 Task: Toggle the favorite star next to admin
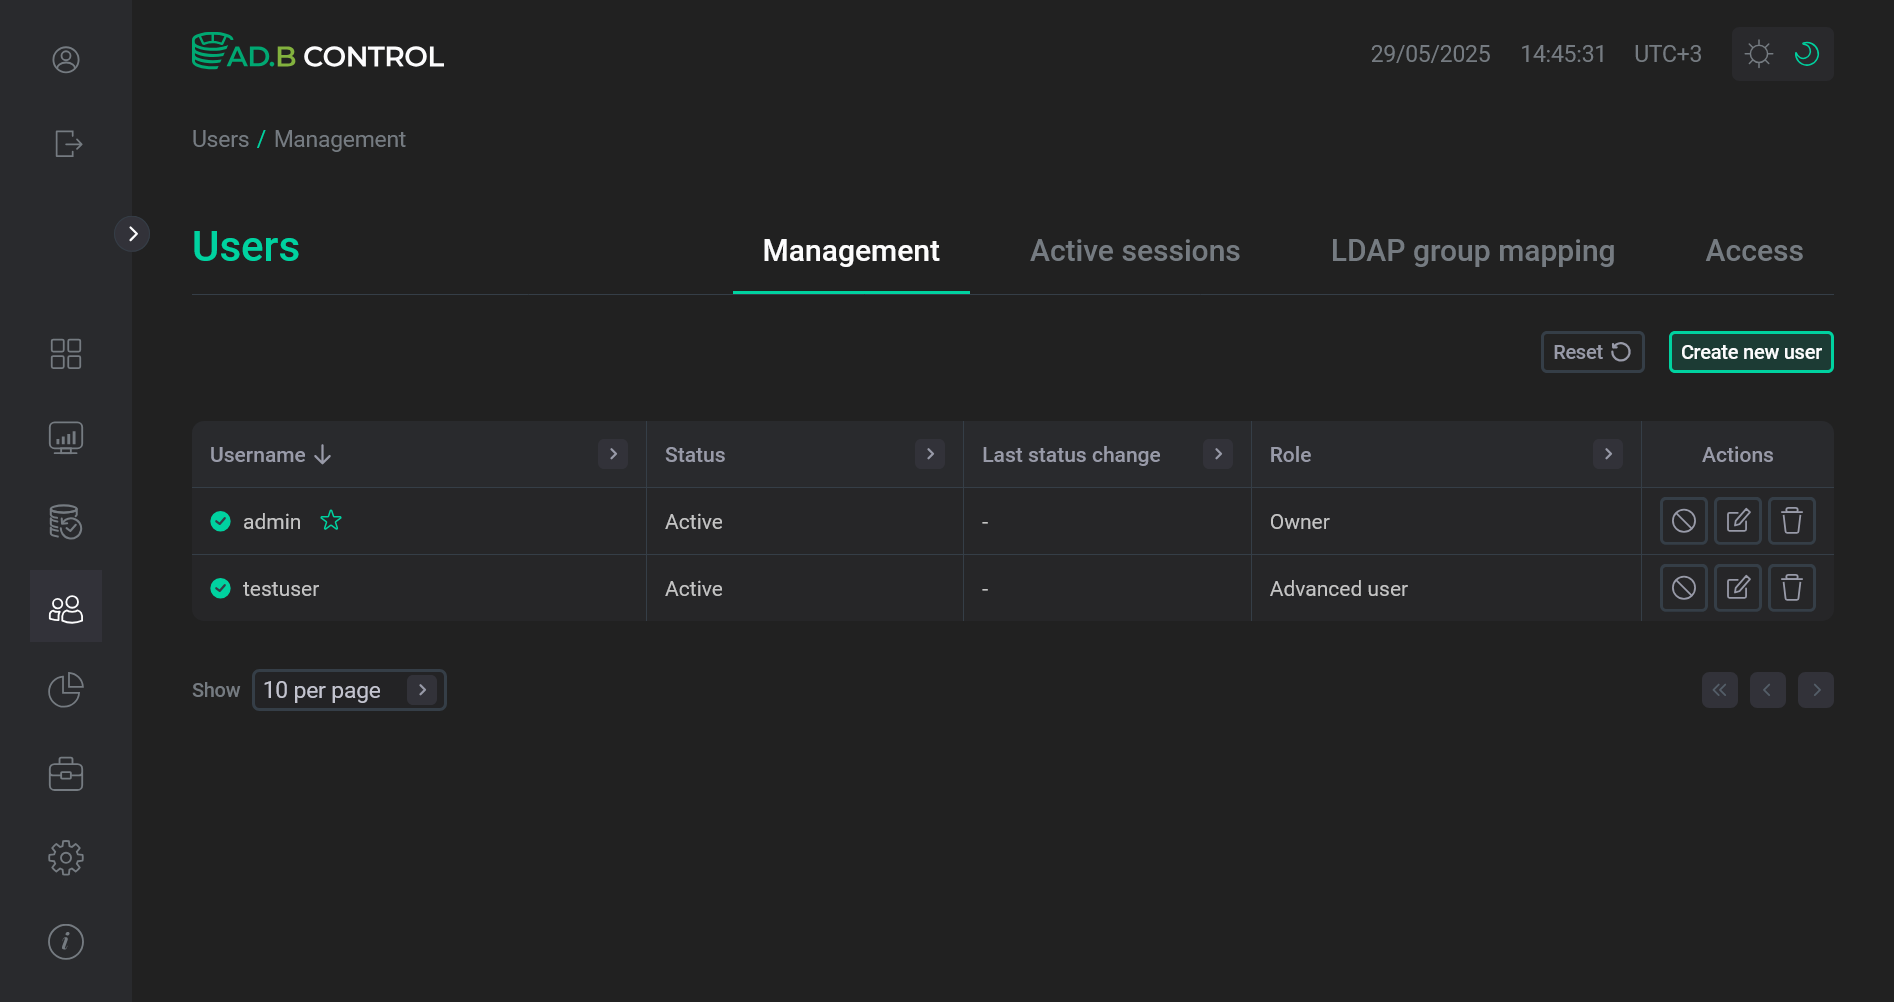[330, 520]
